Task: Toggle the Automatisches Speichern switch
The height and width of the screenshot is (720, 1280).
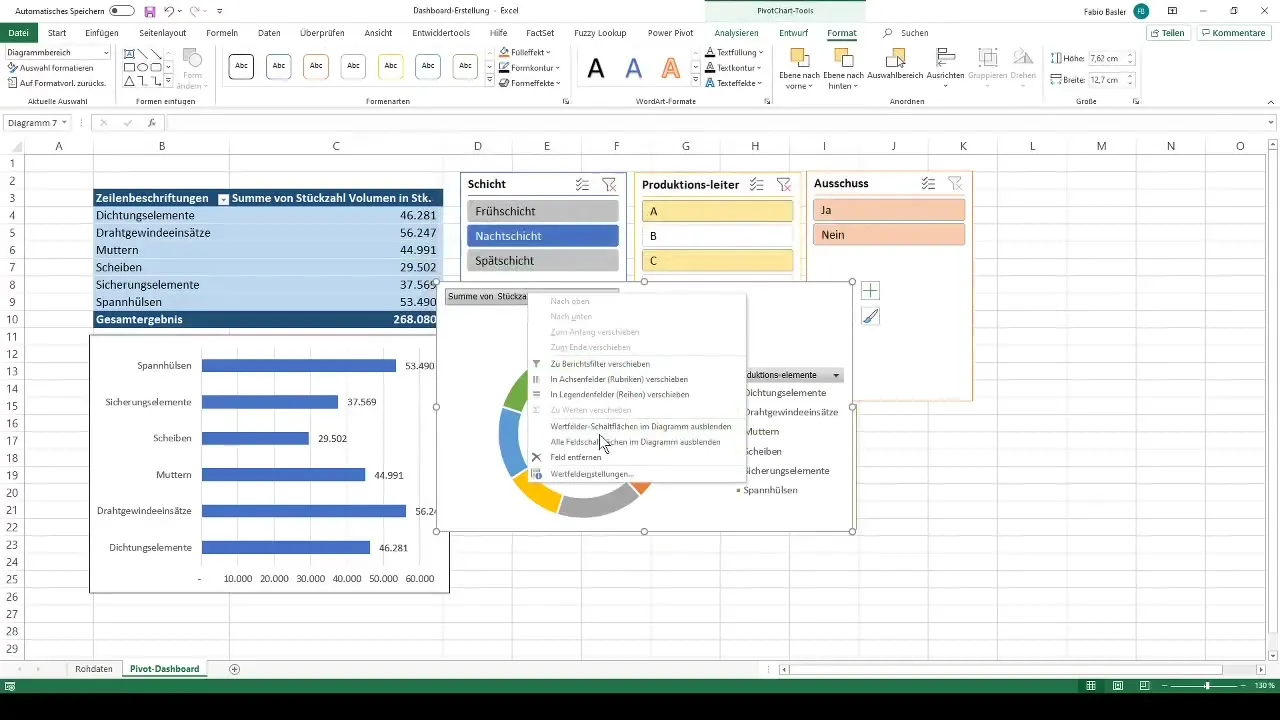Action: point(122,11)
